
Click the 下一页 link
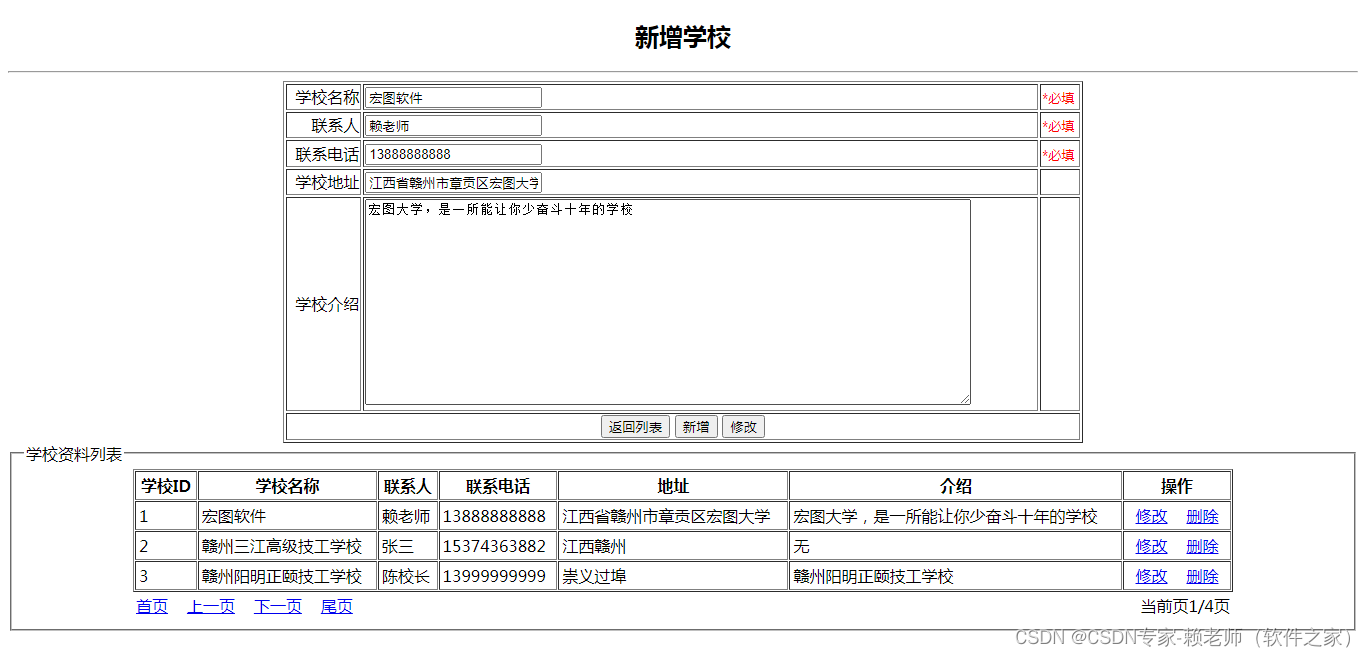click(278, 606)
